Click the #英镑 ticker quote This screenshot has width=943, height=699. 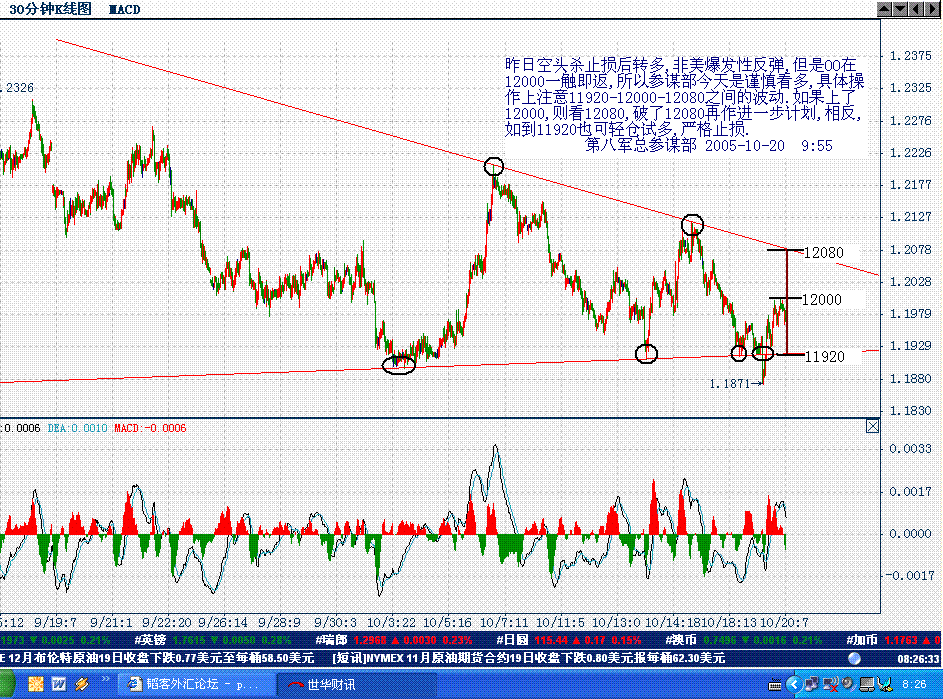point(212,640)
